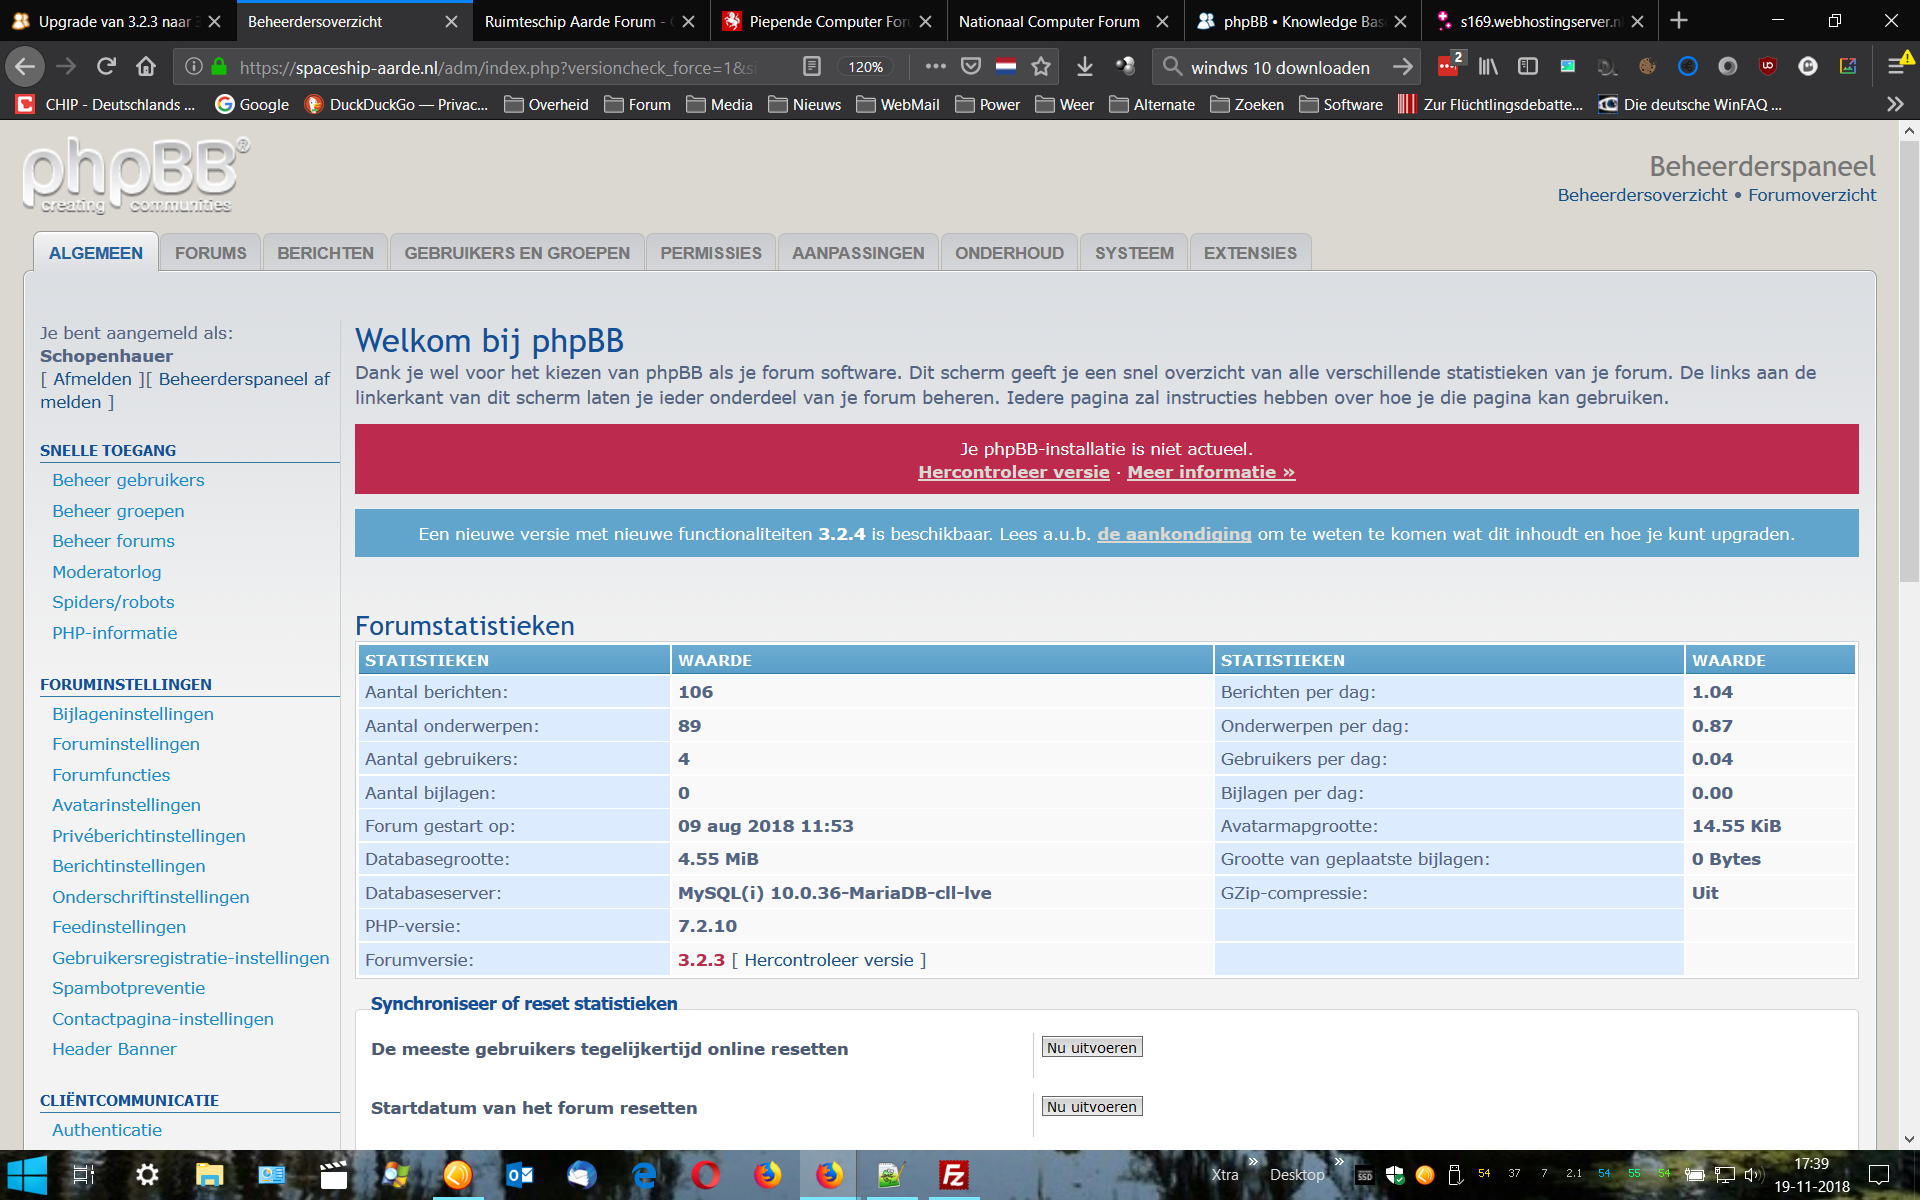Open File Explorer from the taskbar
Image resolution: width=1920 pixels, height=1200 pixels.
pos(209,1175)
